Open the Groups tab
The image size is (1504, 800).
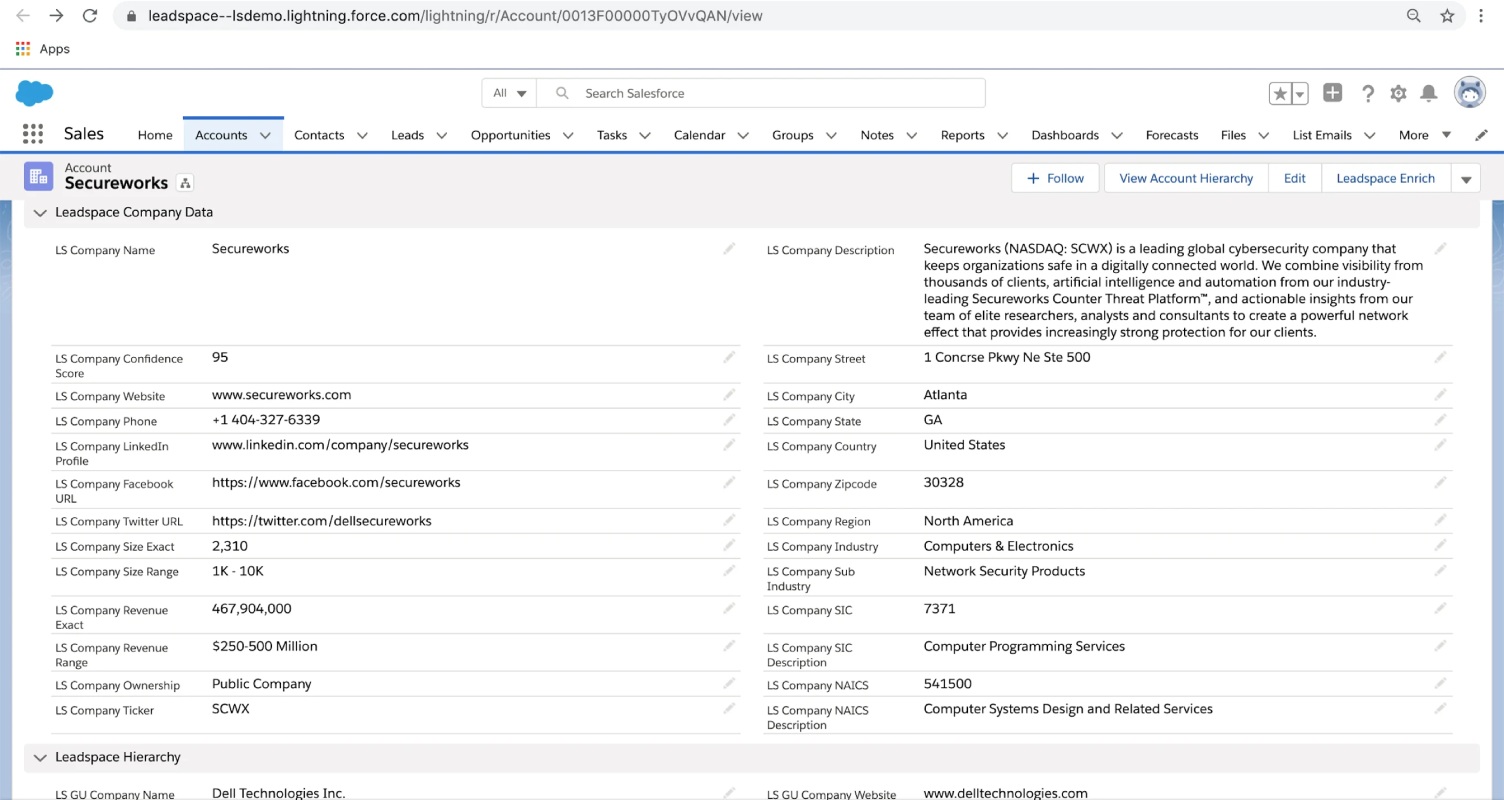[x=793, y=135]
